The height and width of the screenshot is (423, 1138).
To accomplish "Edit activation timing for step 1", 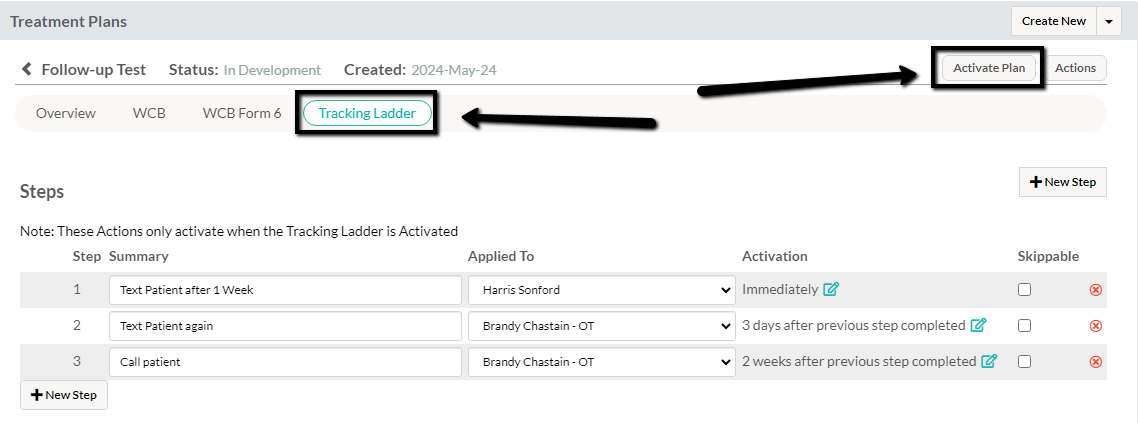I will click(831, 289).
